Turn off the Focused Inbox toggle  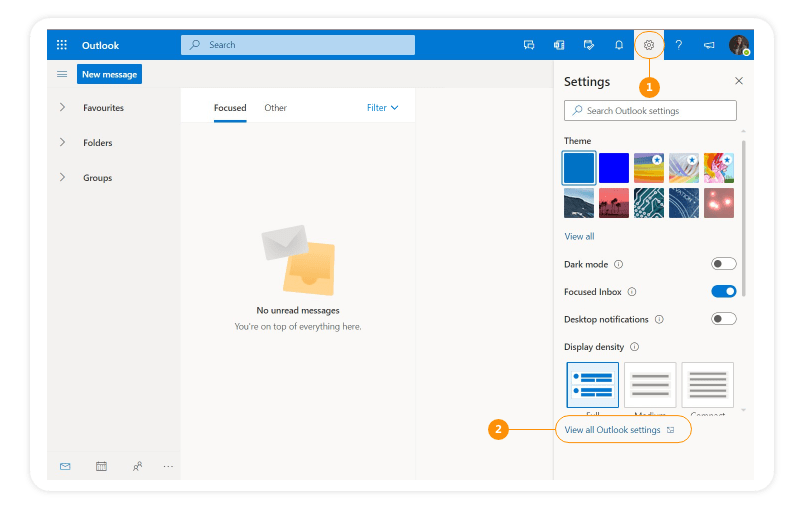[x=723, y=292]
